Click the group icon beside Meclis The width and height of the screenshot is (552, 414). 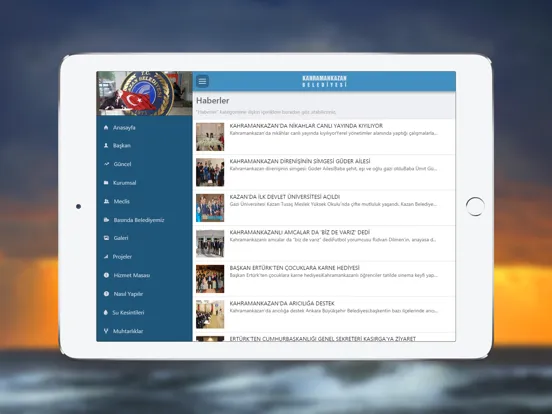(106, 201)
